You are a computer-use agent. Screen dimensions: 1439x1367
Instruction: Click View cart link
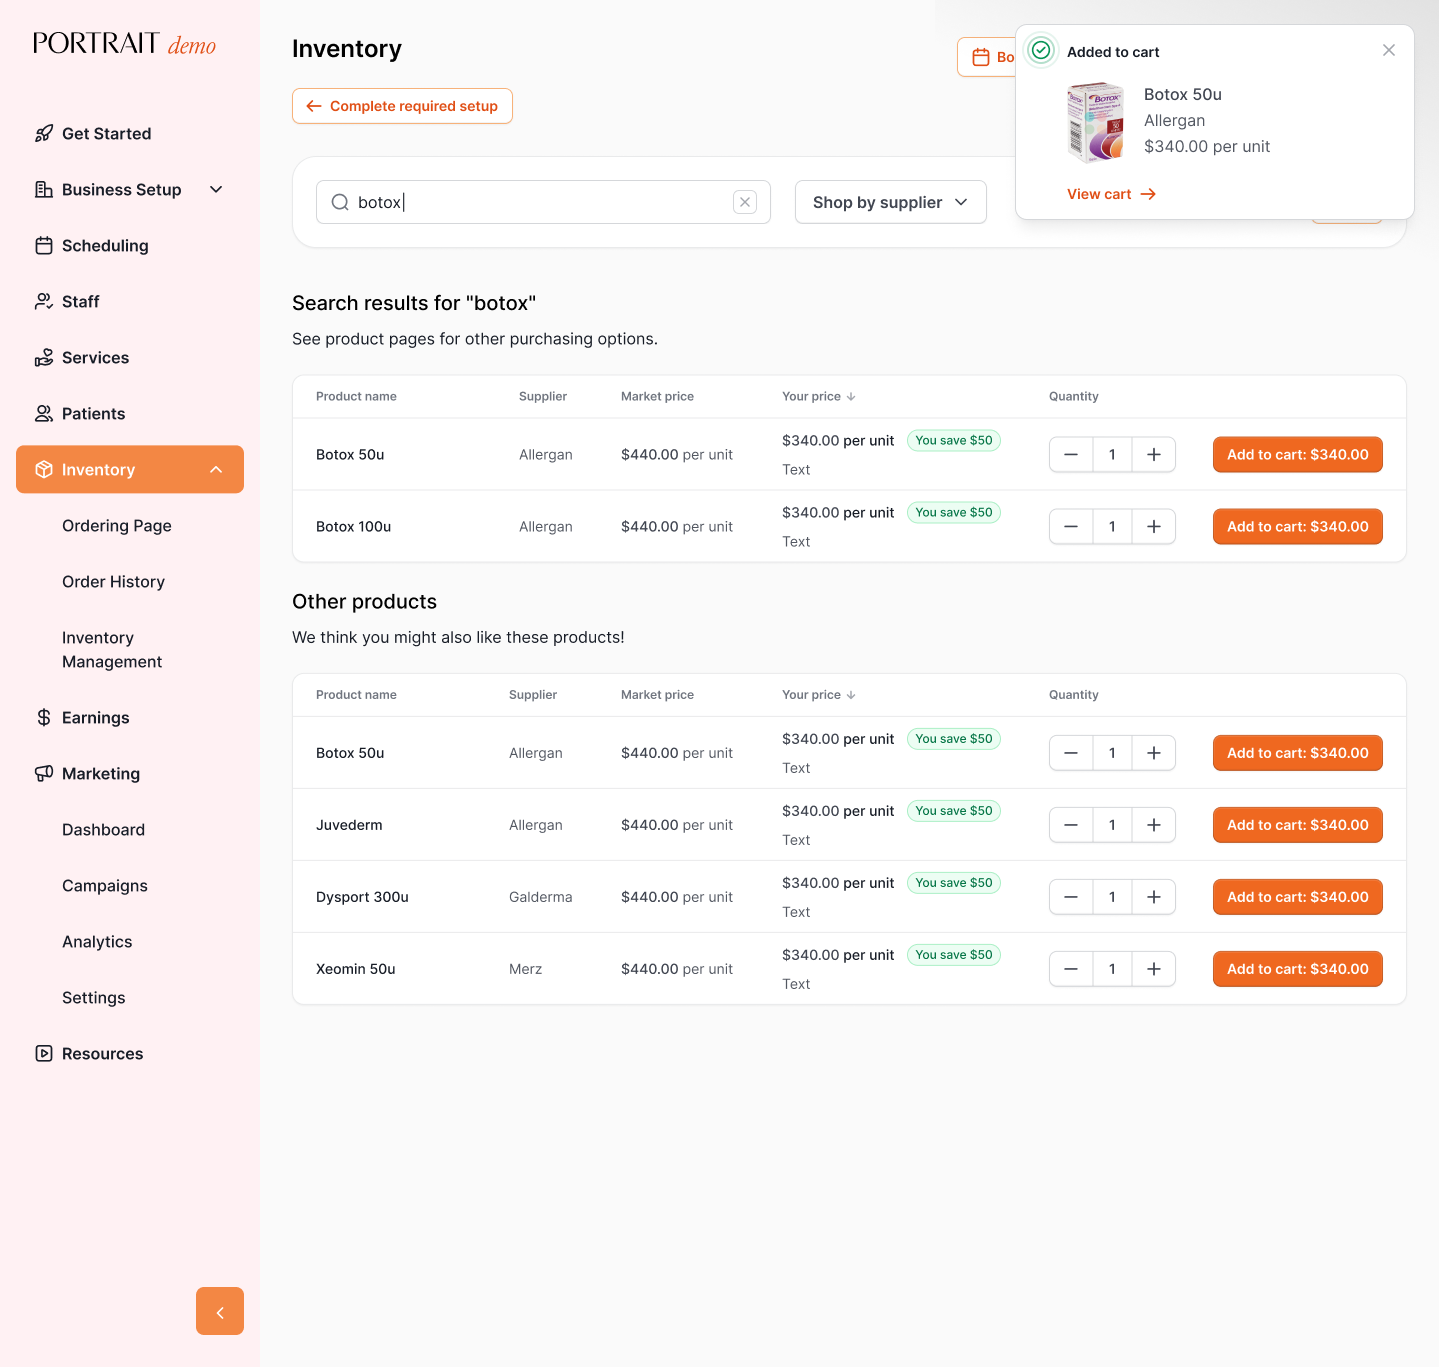[x=1111, y=194]
